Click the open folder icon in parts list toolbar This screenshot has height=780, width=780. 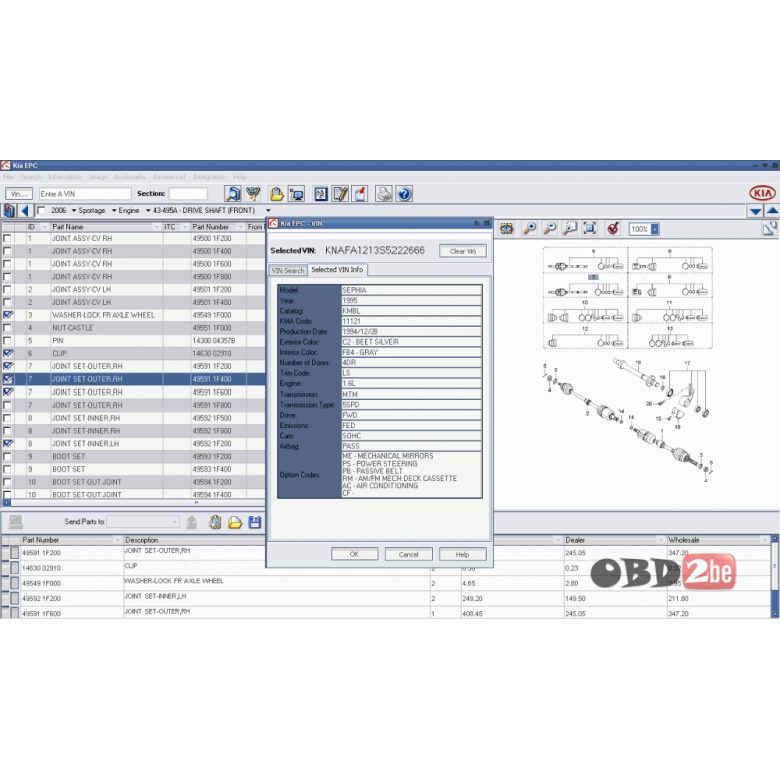pyautogui.click(x=235, y=522)
